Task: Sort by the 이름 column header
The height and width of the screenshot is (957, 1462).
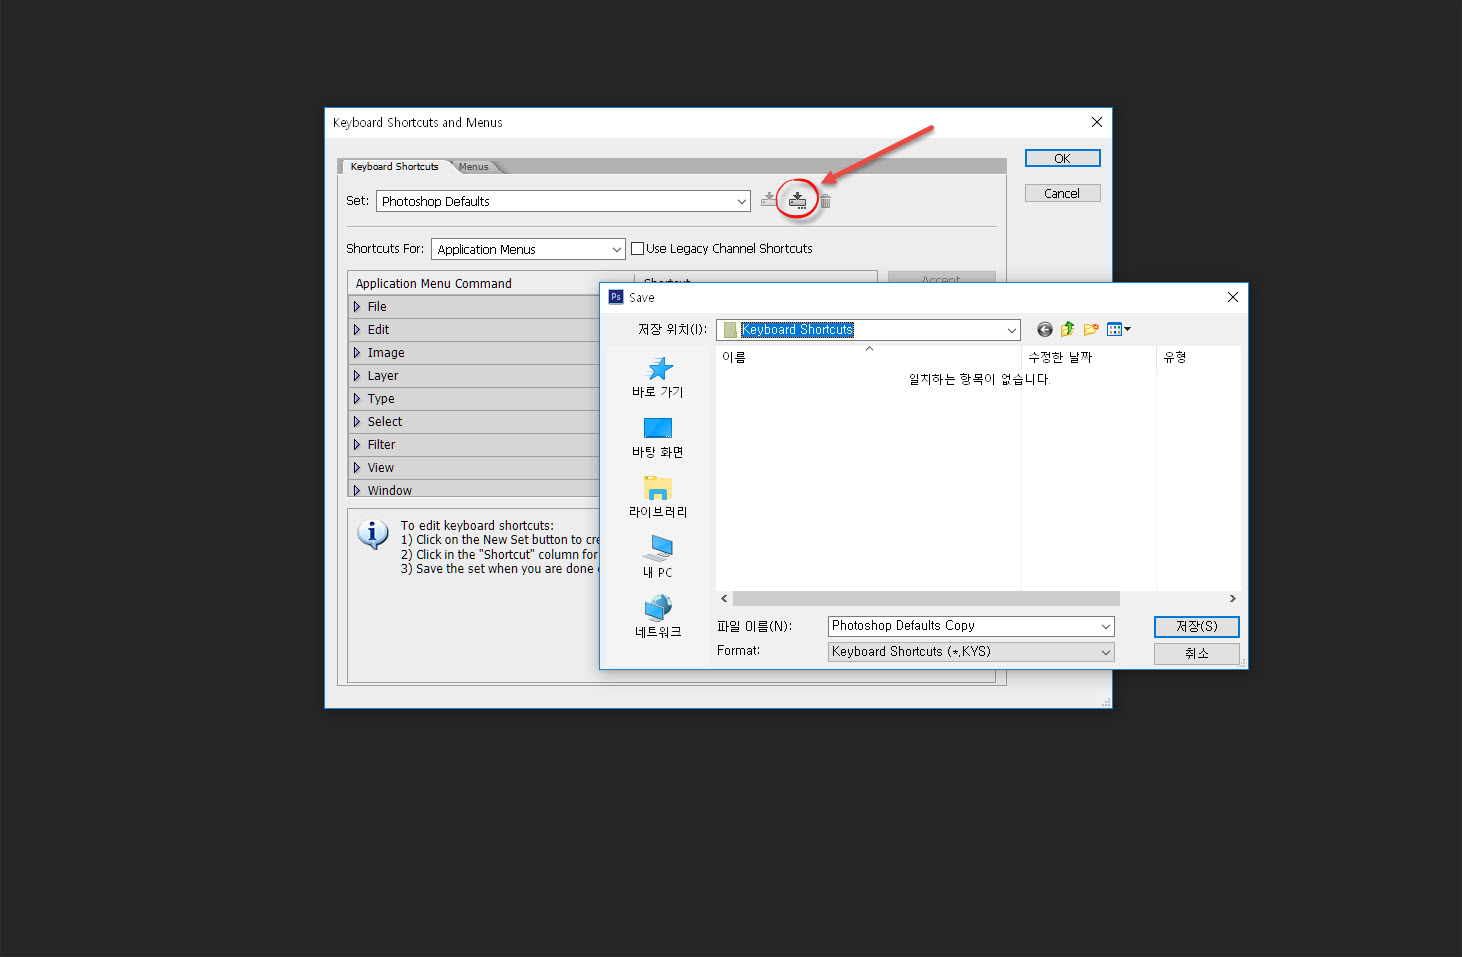Action: pyautogui.click(x=868, y=357)
